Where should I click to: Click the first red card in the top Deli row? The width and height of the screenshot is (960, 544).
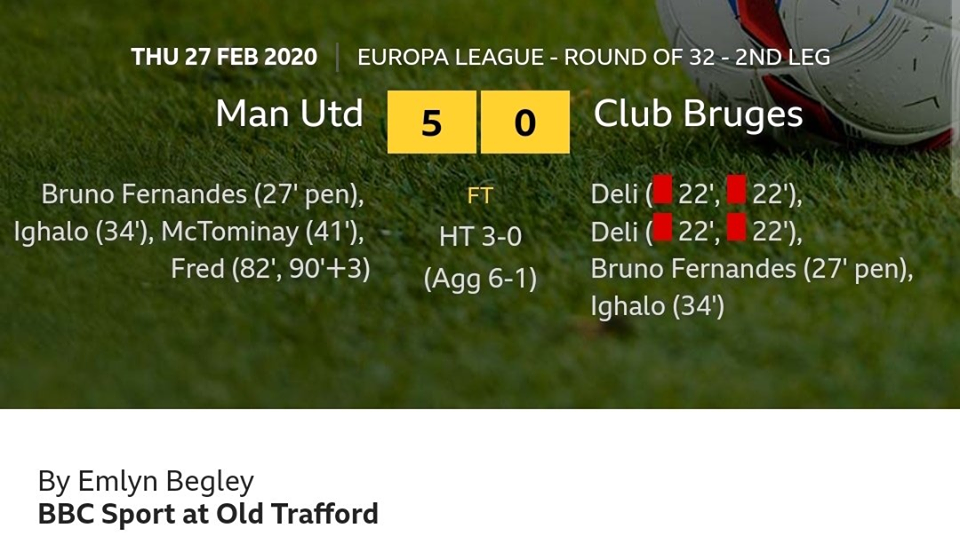pyautogui.click(x=662, y=192)
